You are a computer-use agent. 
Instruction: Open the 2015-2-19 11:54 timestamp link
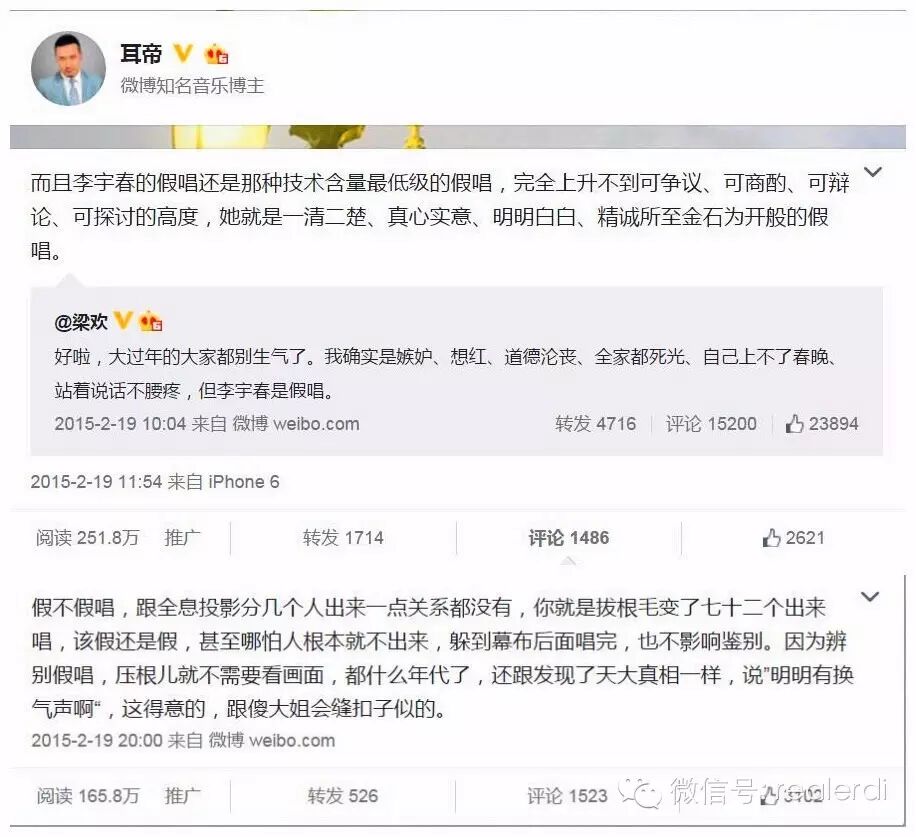pos(96,482)
